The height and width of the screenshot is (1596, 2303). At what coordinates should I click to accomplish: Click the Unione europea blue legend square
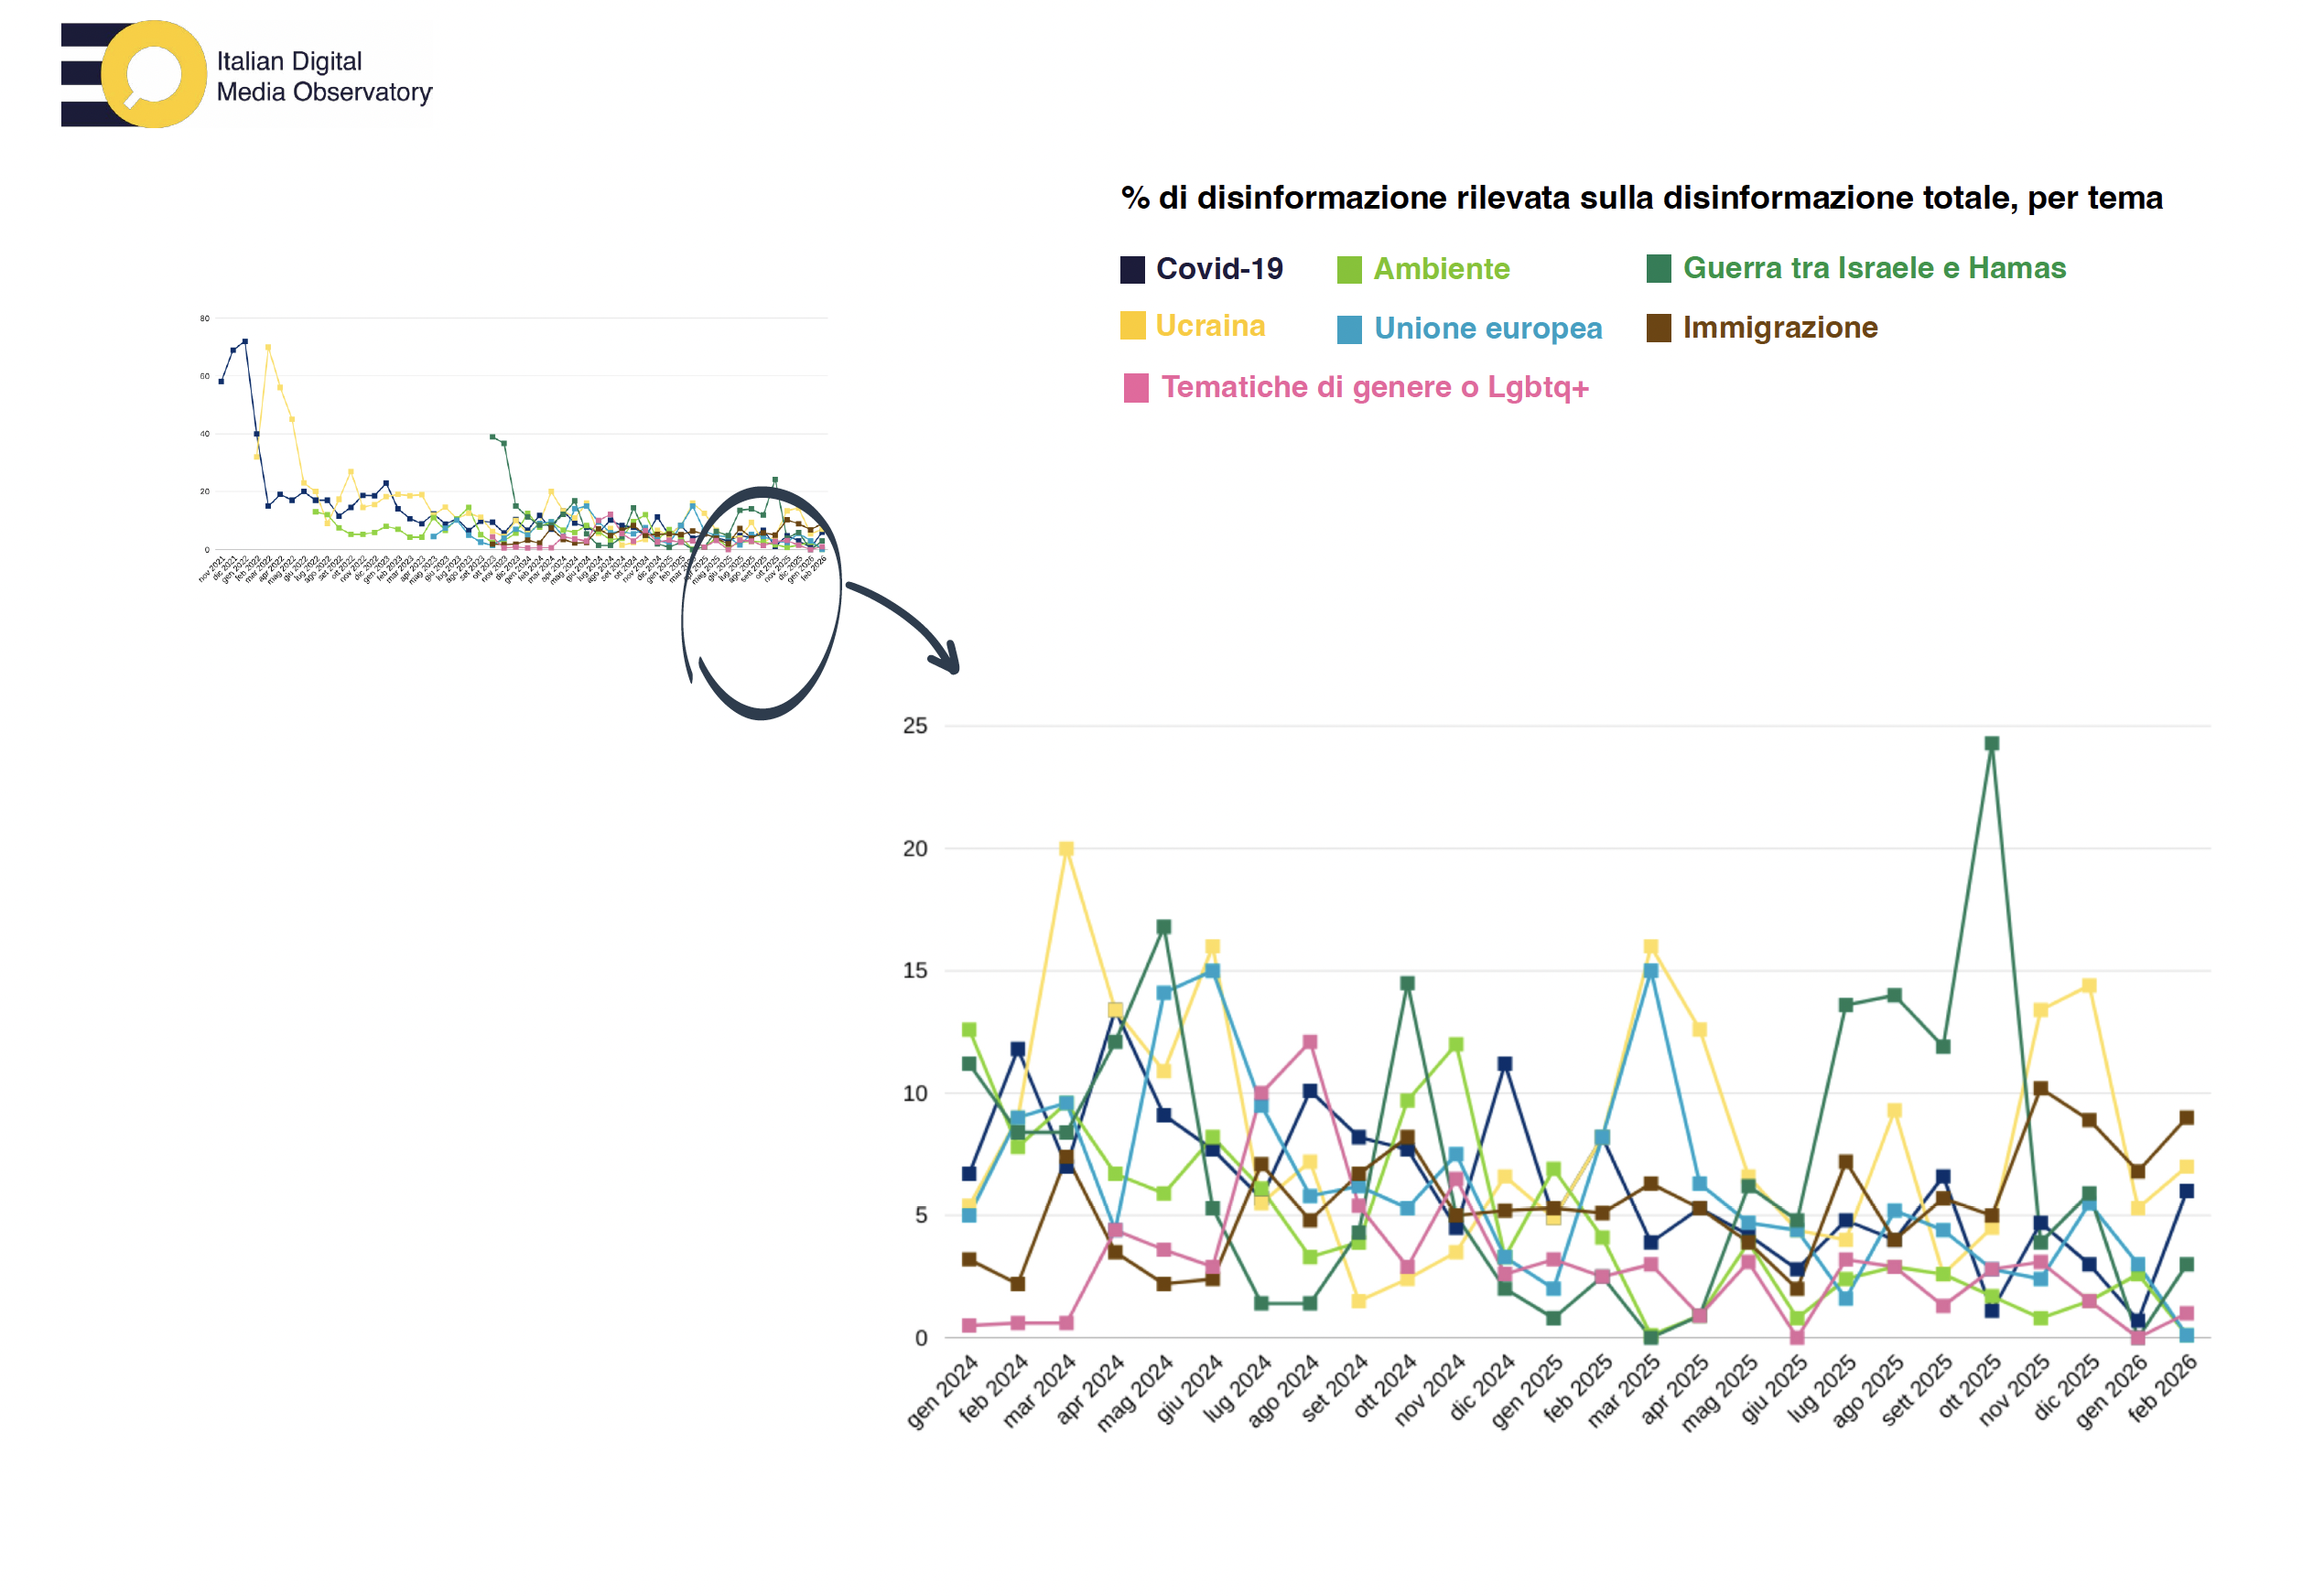(1349, 330)
